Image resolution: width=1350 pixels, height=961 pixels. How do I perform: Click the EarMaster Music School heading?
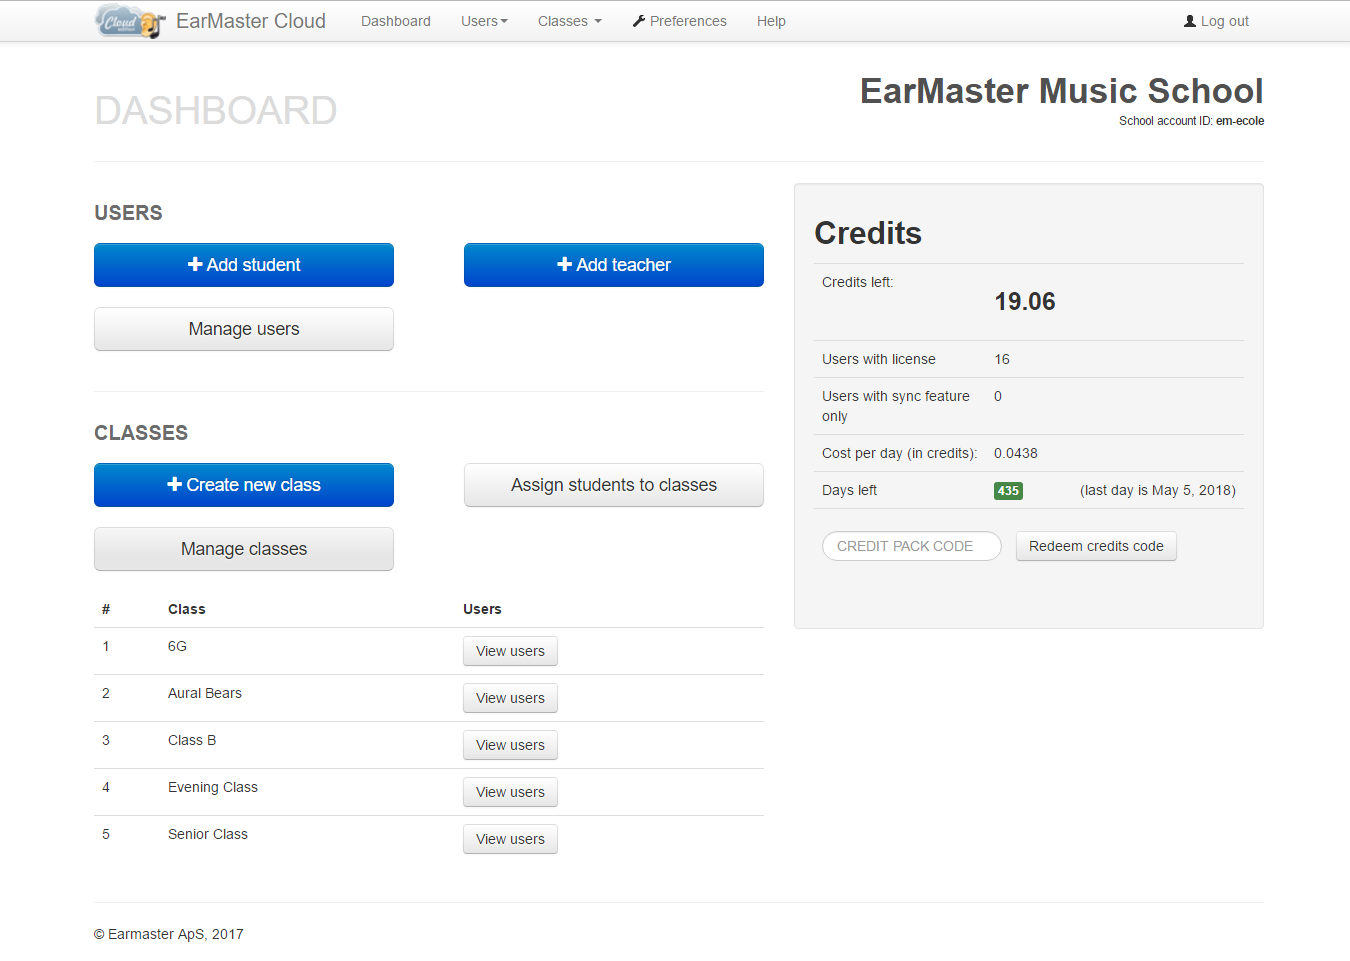tap(1062, 91)
